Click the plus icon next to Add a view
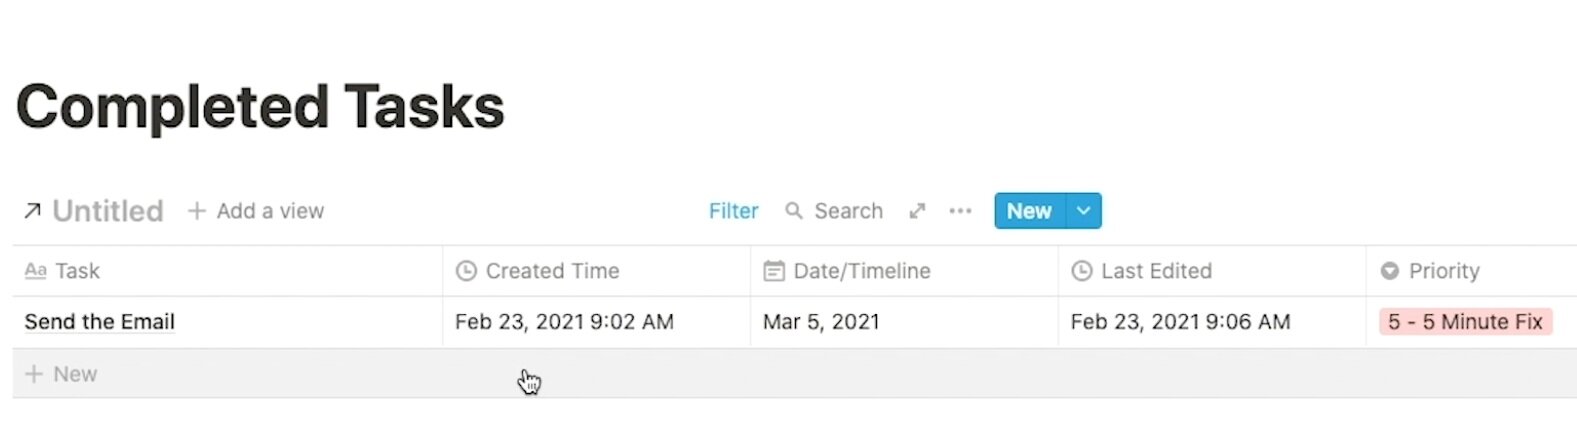This screenshot has height=429, width=1577. tap(197, 211)
